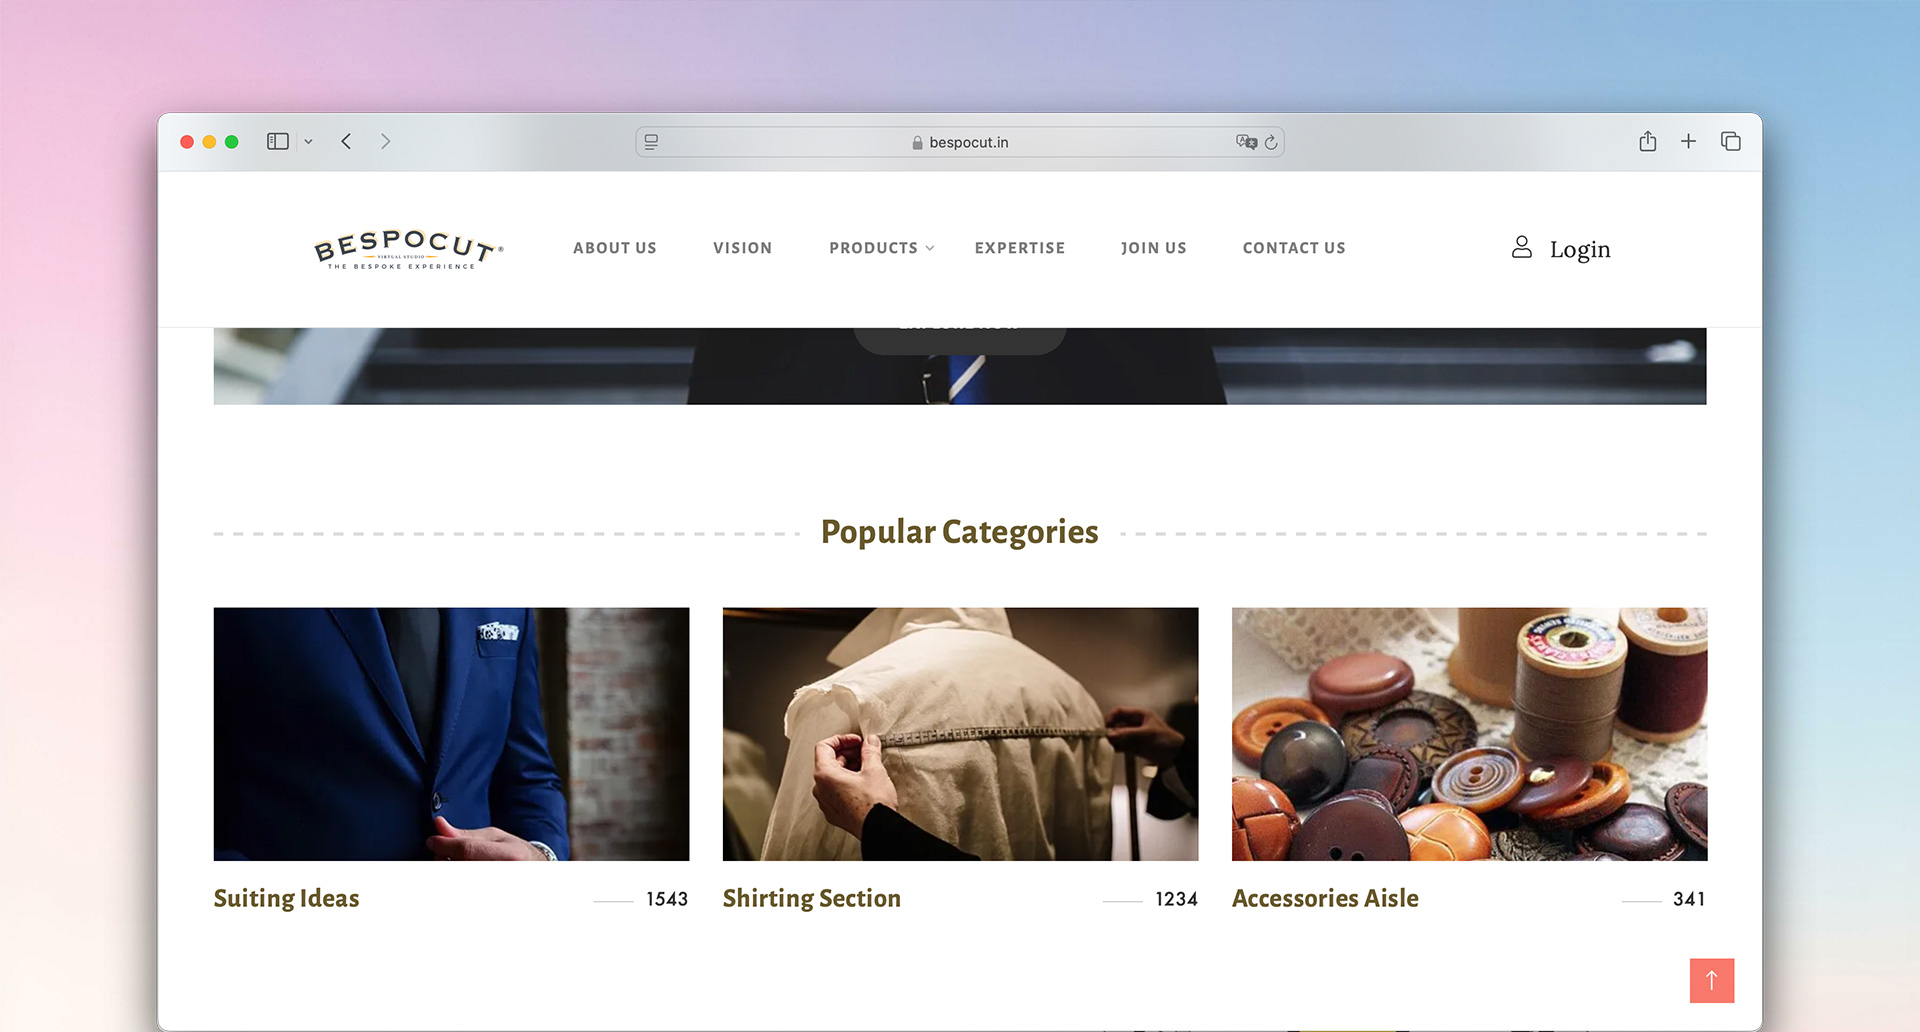1920x1032 pixels.
Task: Go to the Expertise page
Action: click(1020, 248)
